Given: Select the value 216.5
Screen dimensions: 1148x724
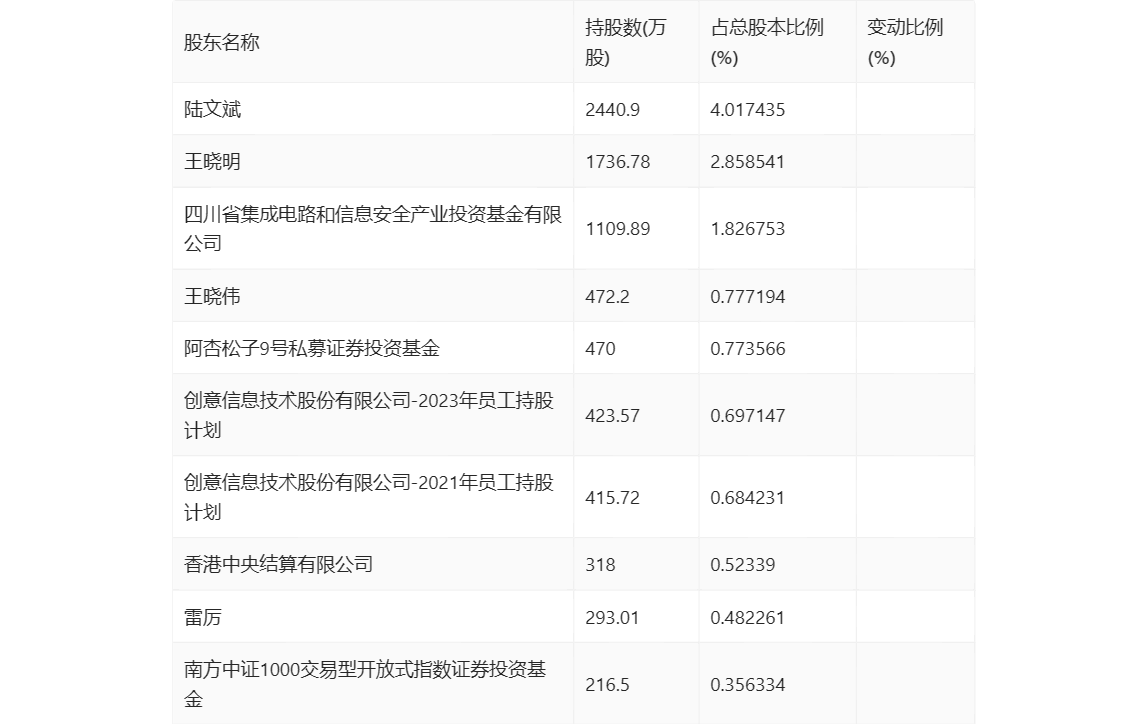Looking at the screenshot, I should coord(607,685).
